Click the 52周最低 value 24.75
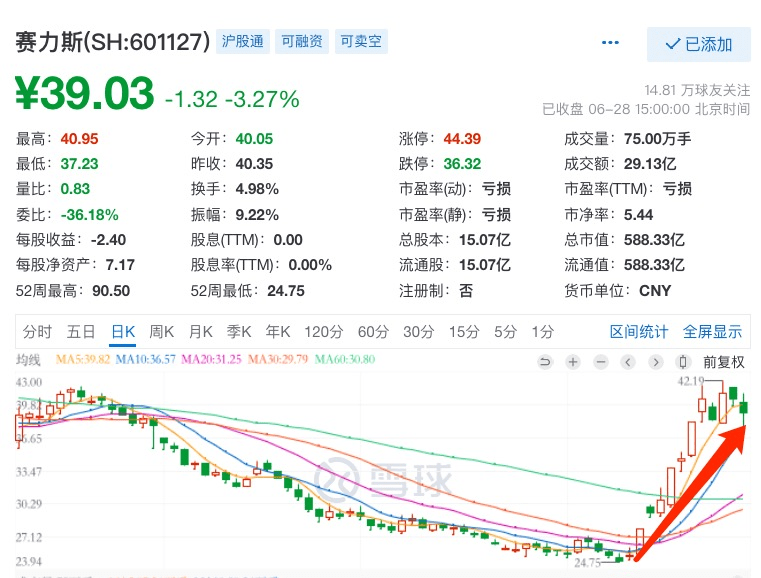The height and width of the screenshot is (578, 761). pos(286,291)
